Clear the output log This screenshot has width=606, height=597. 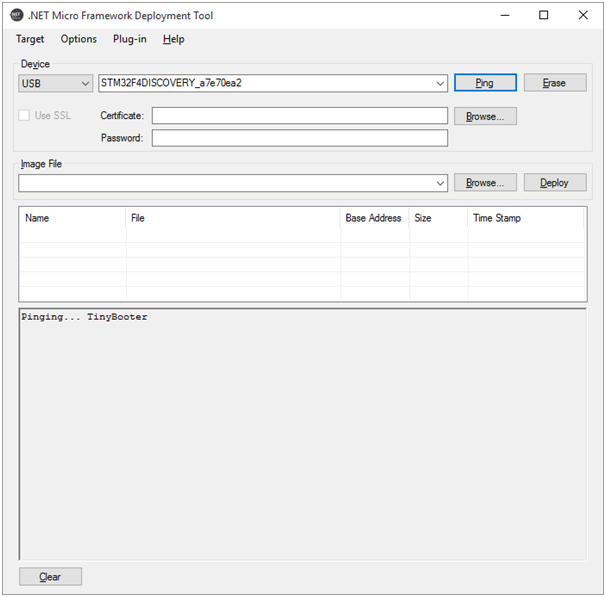coord(50,577)
